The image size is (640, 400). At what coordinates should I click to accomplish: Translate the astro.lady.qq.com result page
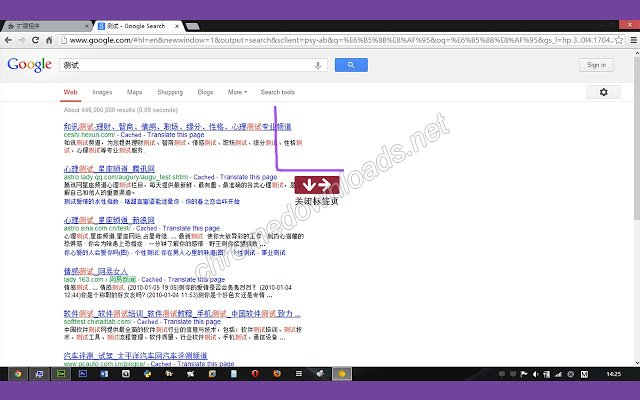tap(249, 177)
